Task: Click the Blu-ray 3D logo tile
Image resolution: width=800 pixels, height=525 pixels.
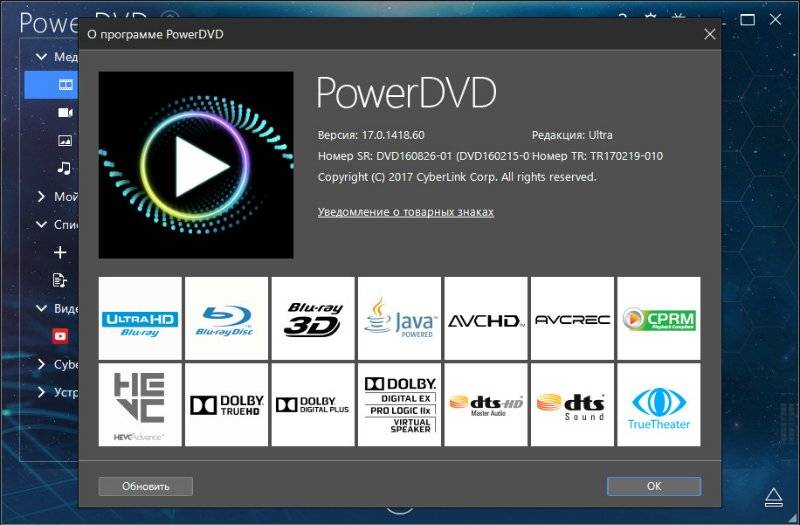Action: pos(313,318)
